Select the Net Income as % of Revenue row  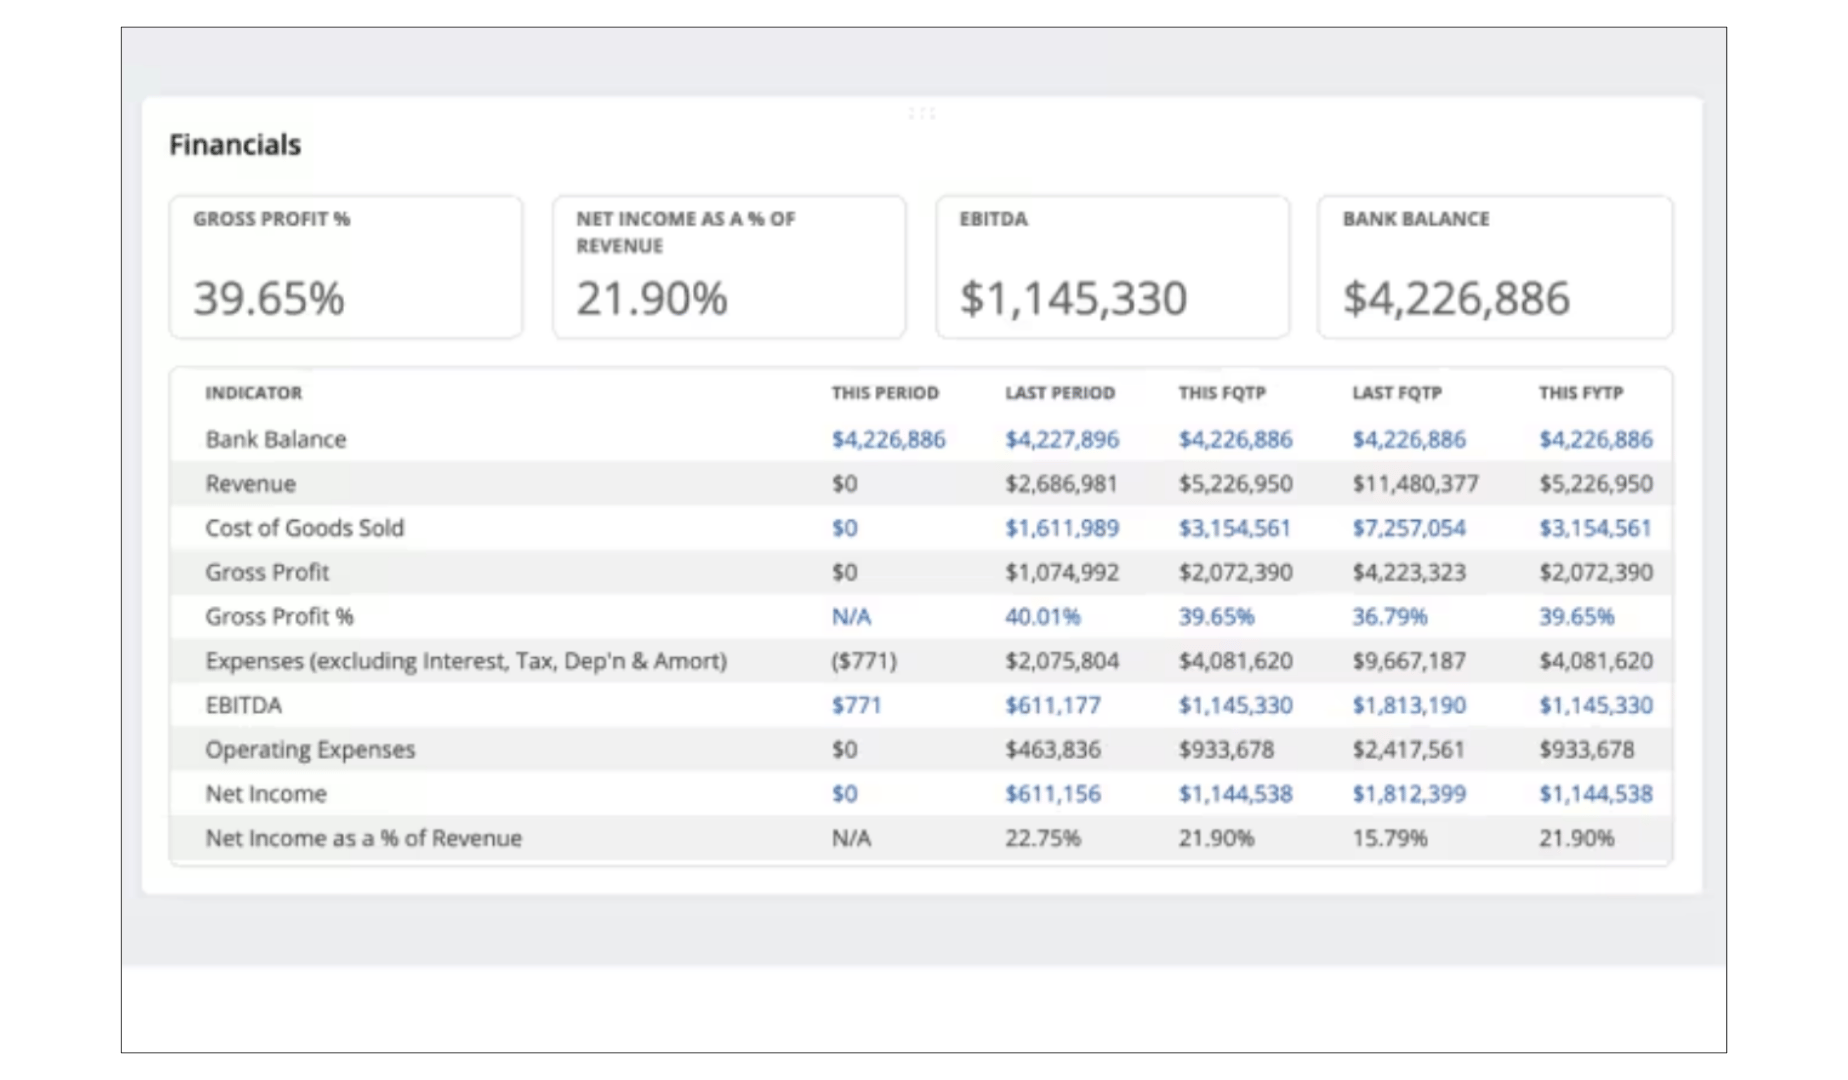[x=362, y=838]
